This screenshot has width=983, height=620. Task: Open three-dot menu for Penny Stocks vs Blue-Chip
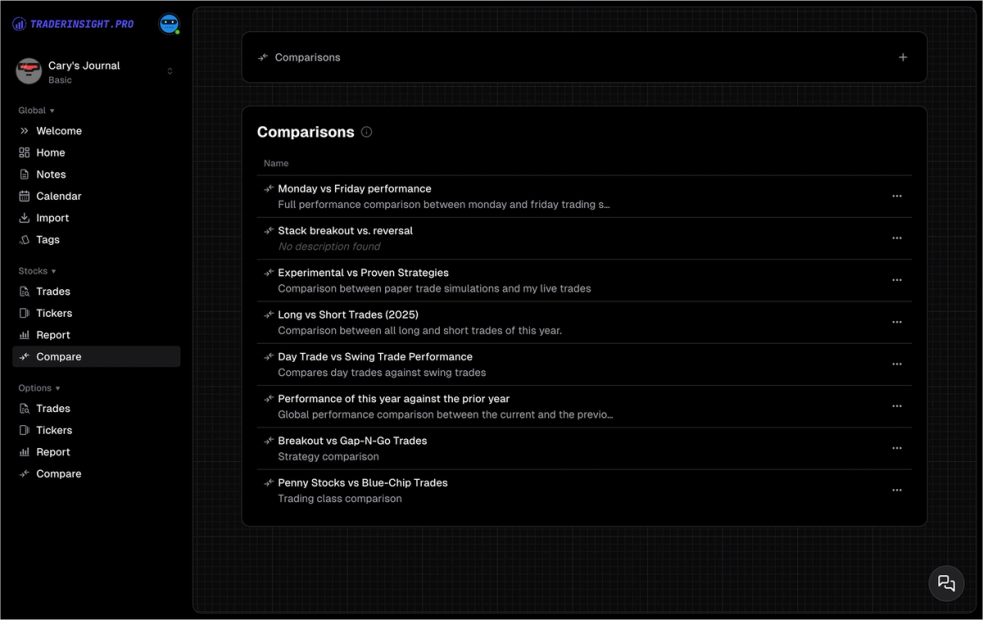(x=897, y=490)
